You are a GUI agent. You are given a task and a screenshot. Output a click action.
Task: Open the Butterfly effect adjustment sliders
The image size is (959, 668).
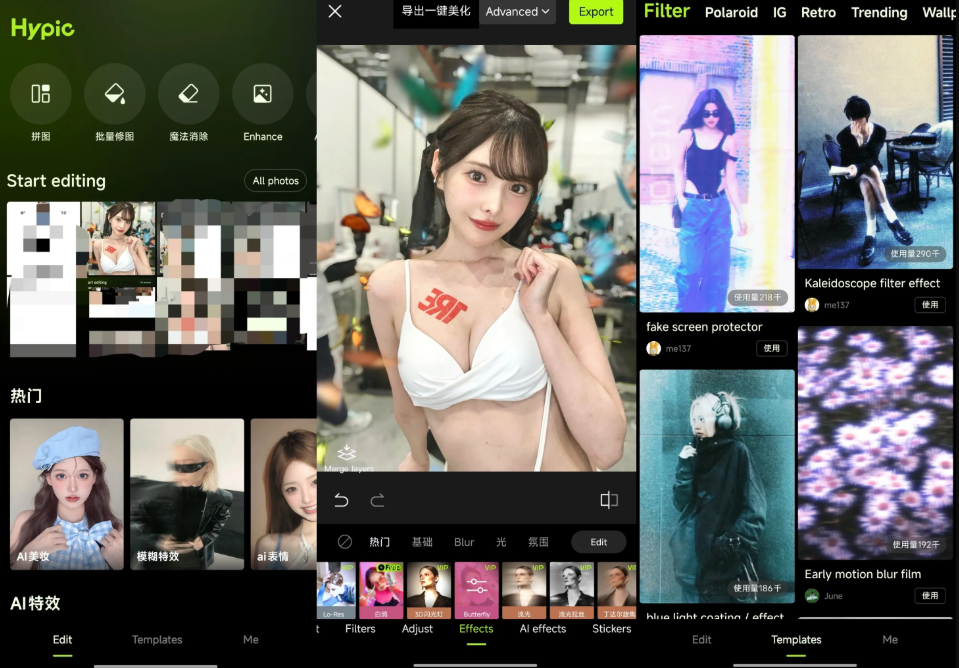(x=476, y=590)
